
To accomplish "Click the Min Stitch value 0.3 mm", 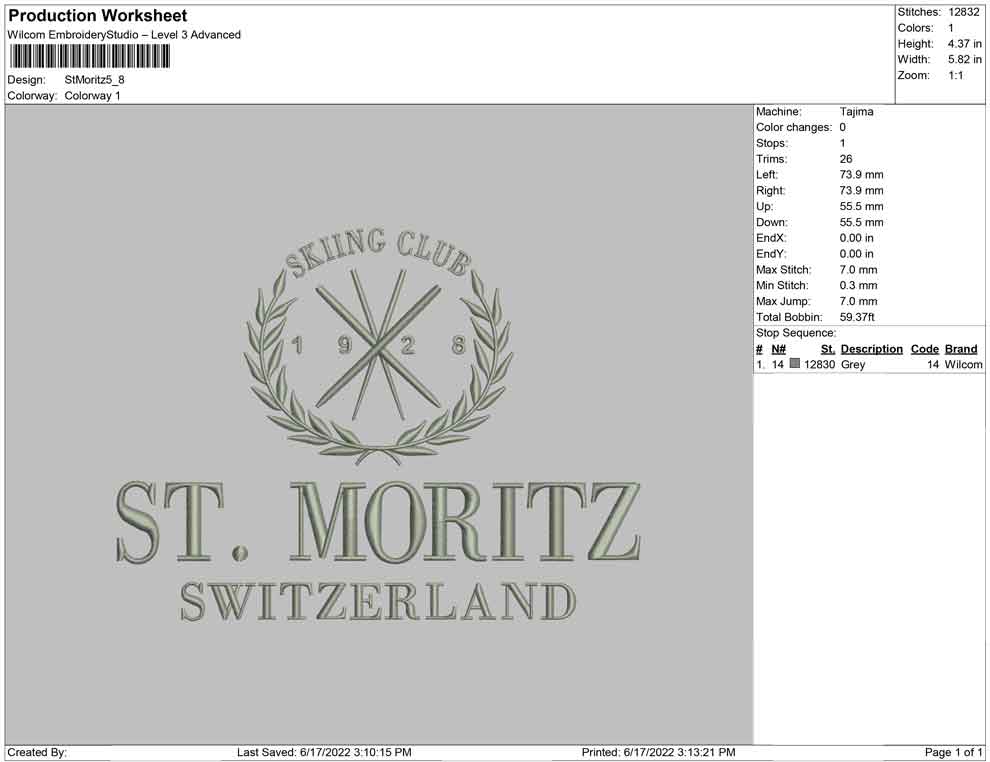I will point(858,285).
